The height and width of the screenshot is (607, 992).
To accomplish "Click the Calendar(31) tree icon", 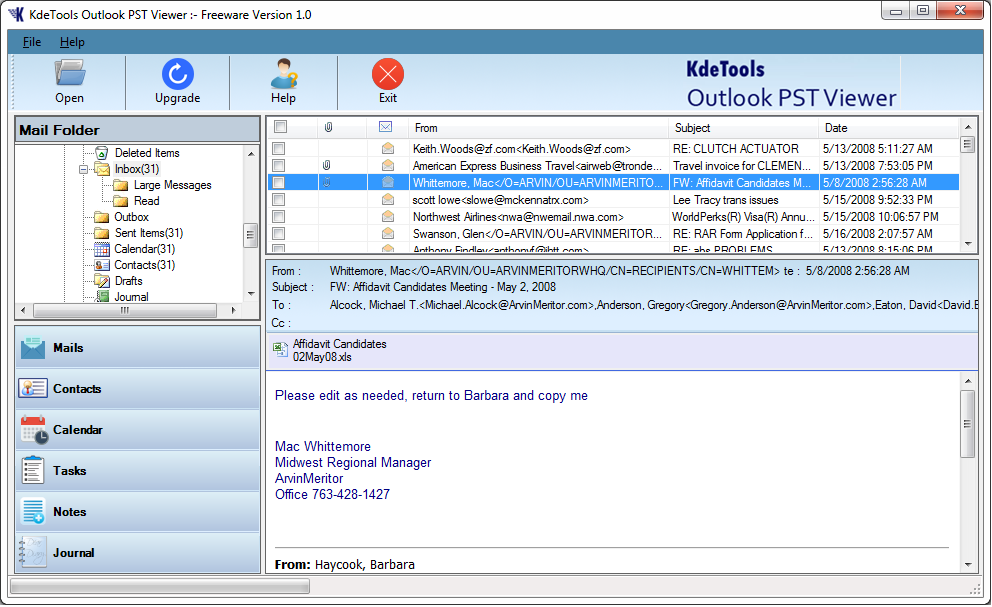I will [101, 249].
